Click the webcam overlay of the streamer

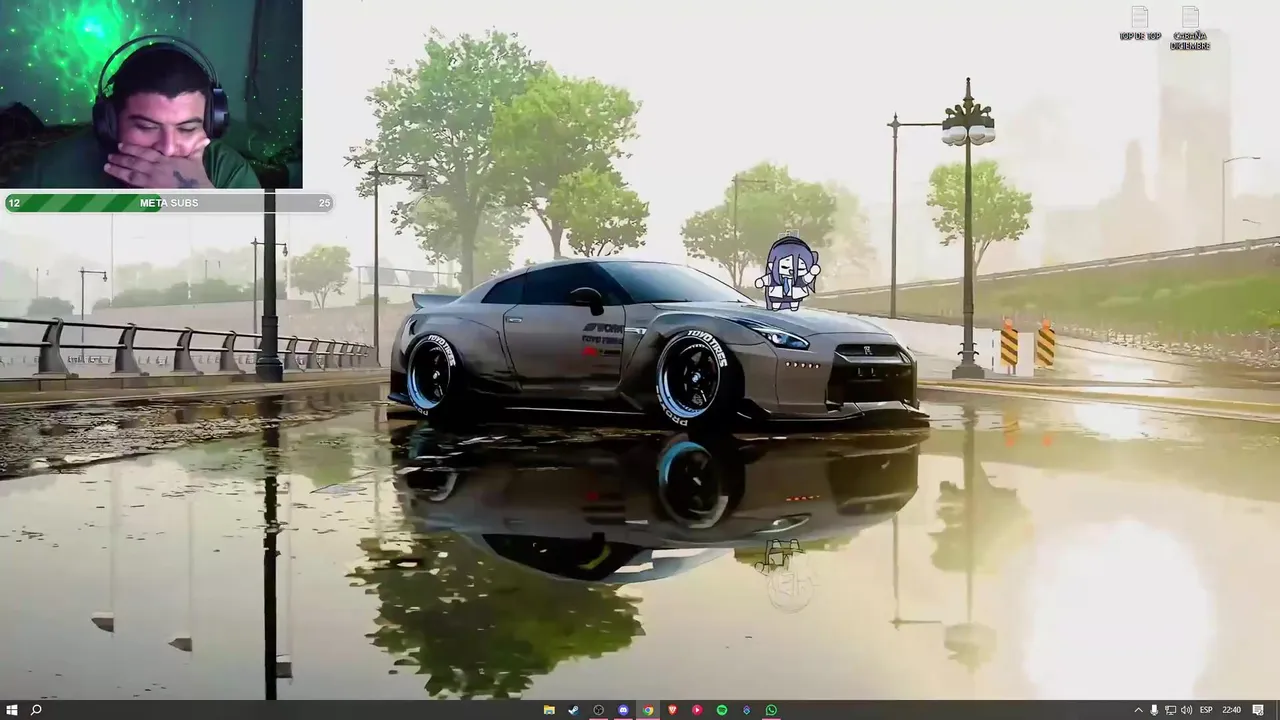pyautogui.click(x=151, y=94)
